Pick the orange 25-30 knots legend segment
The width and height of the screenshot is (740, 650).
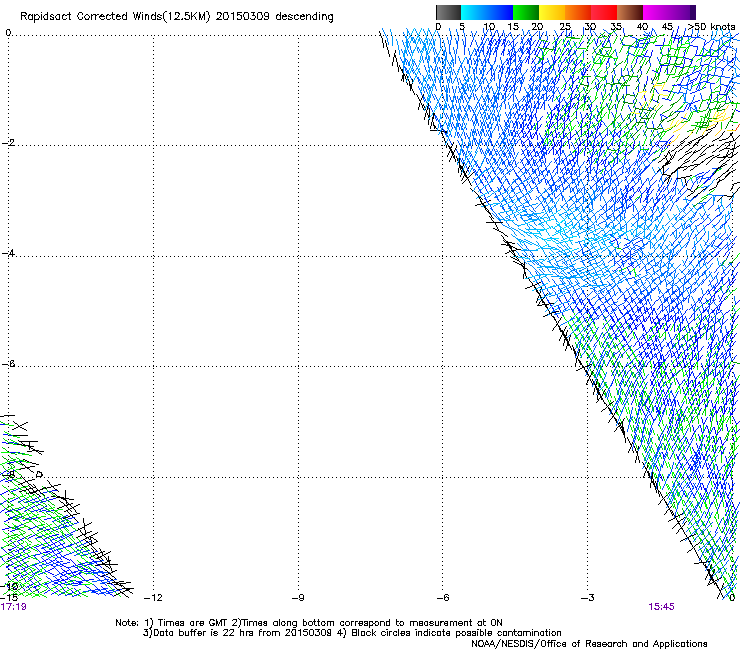578,12
